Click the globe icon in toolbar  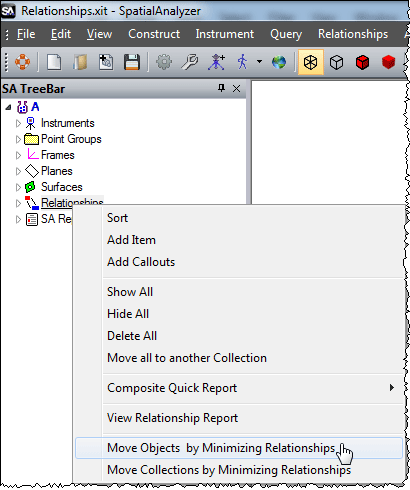click(x=279, y=62)
